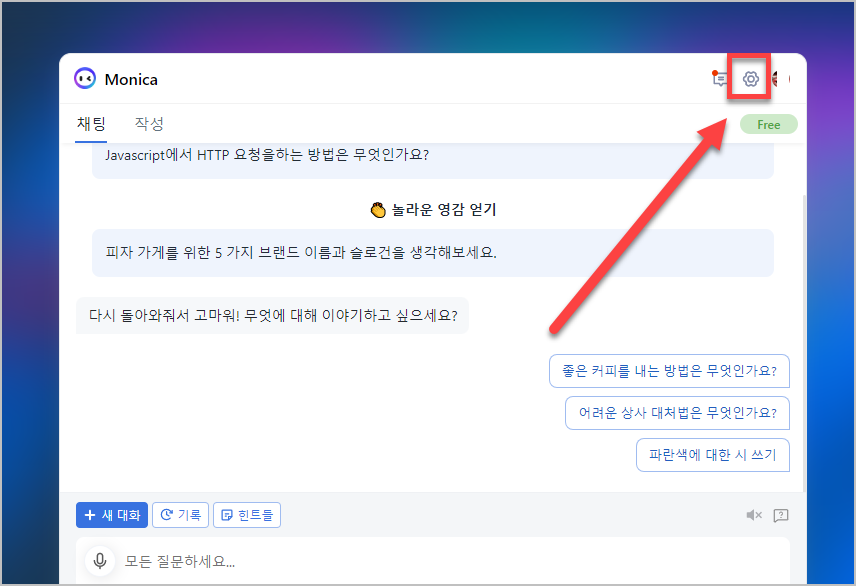Start a new conversation with 새 대화
The width and height of the screenshot is (856, 586).
111,514
